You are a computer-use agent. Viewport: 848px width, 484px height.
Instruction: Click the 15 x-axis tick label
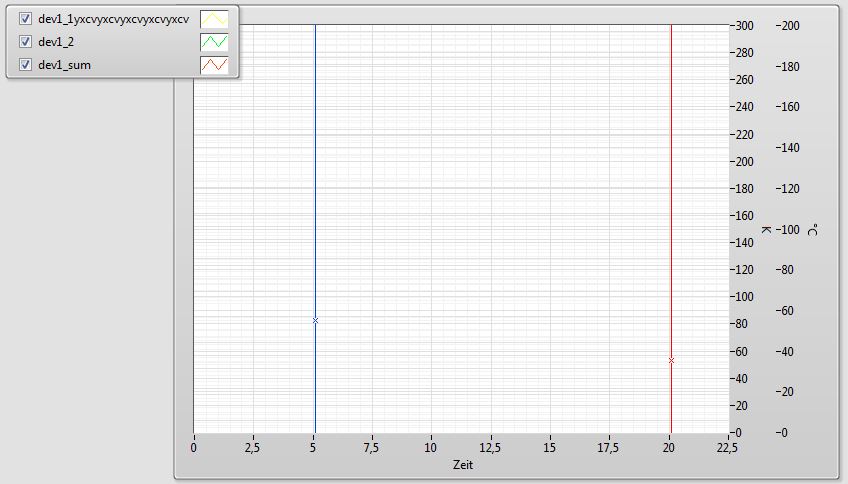coord(549,448)
